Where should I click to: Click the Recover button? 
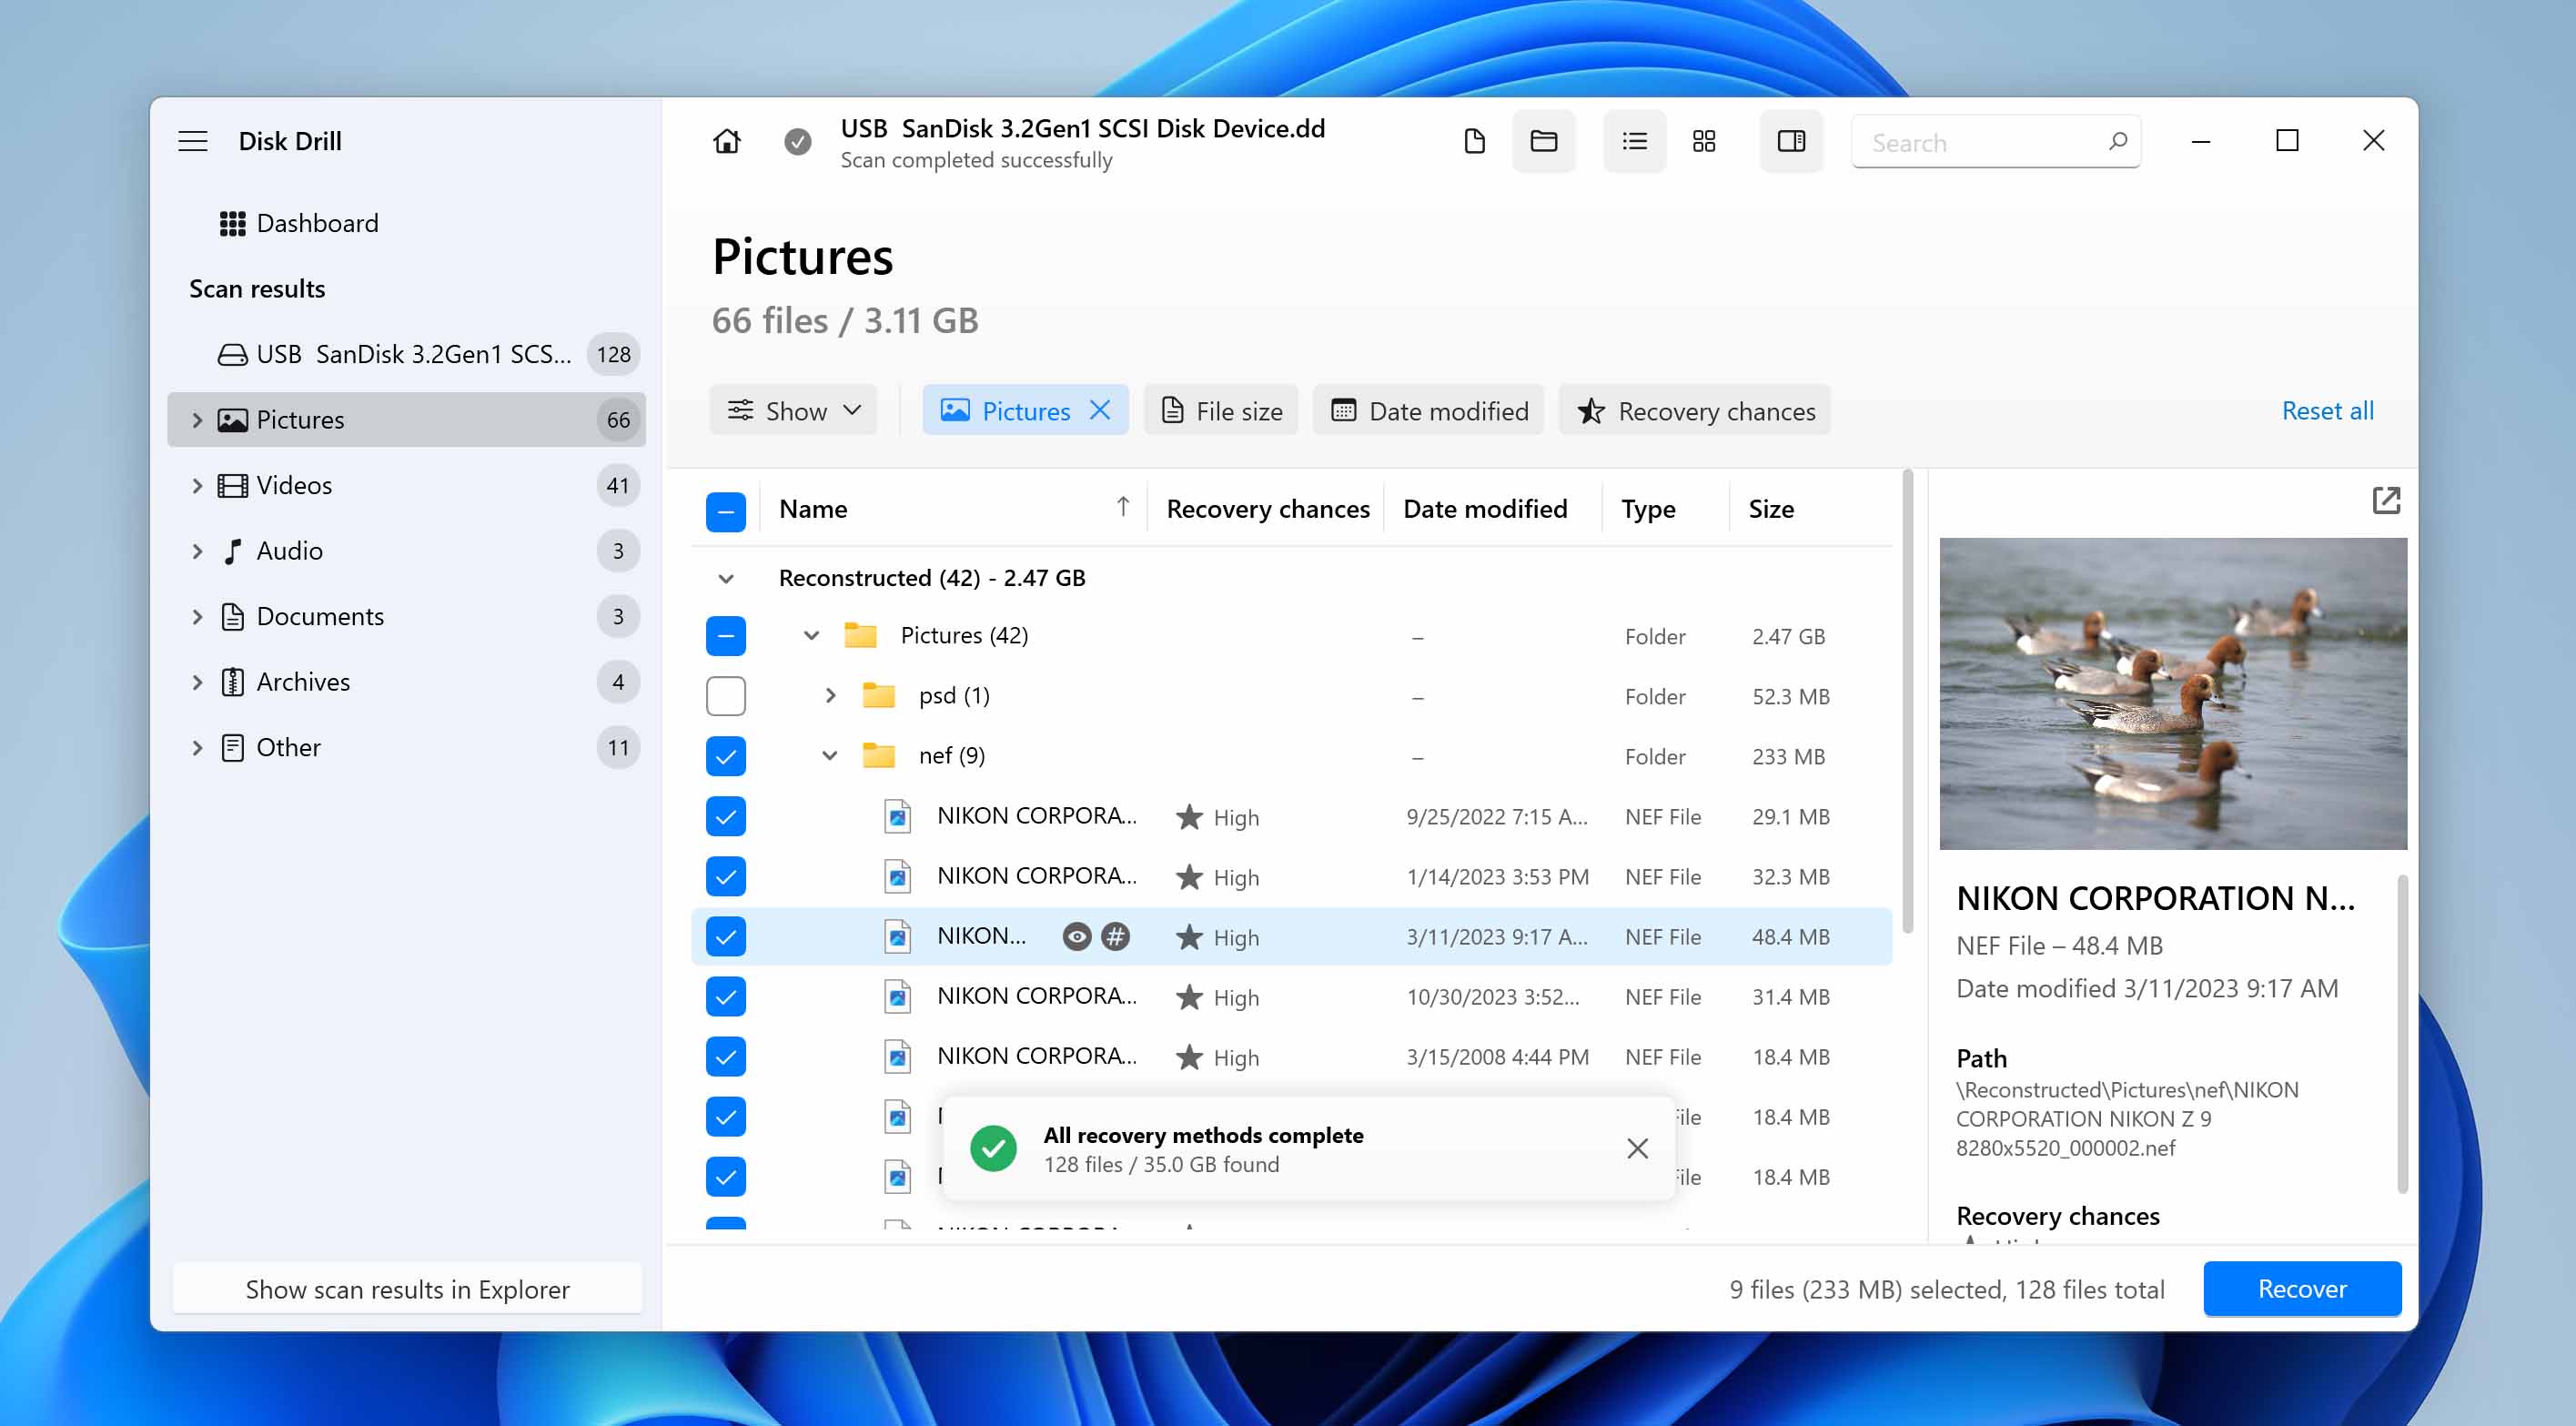(2301, 1288)
